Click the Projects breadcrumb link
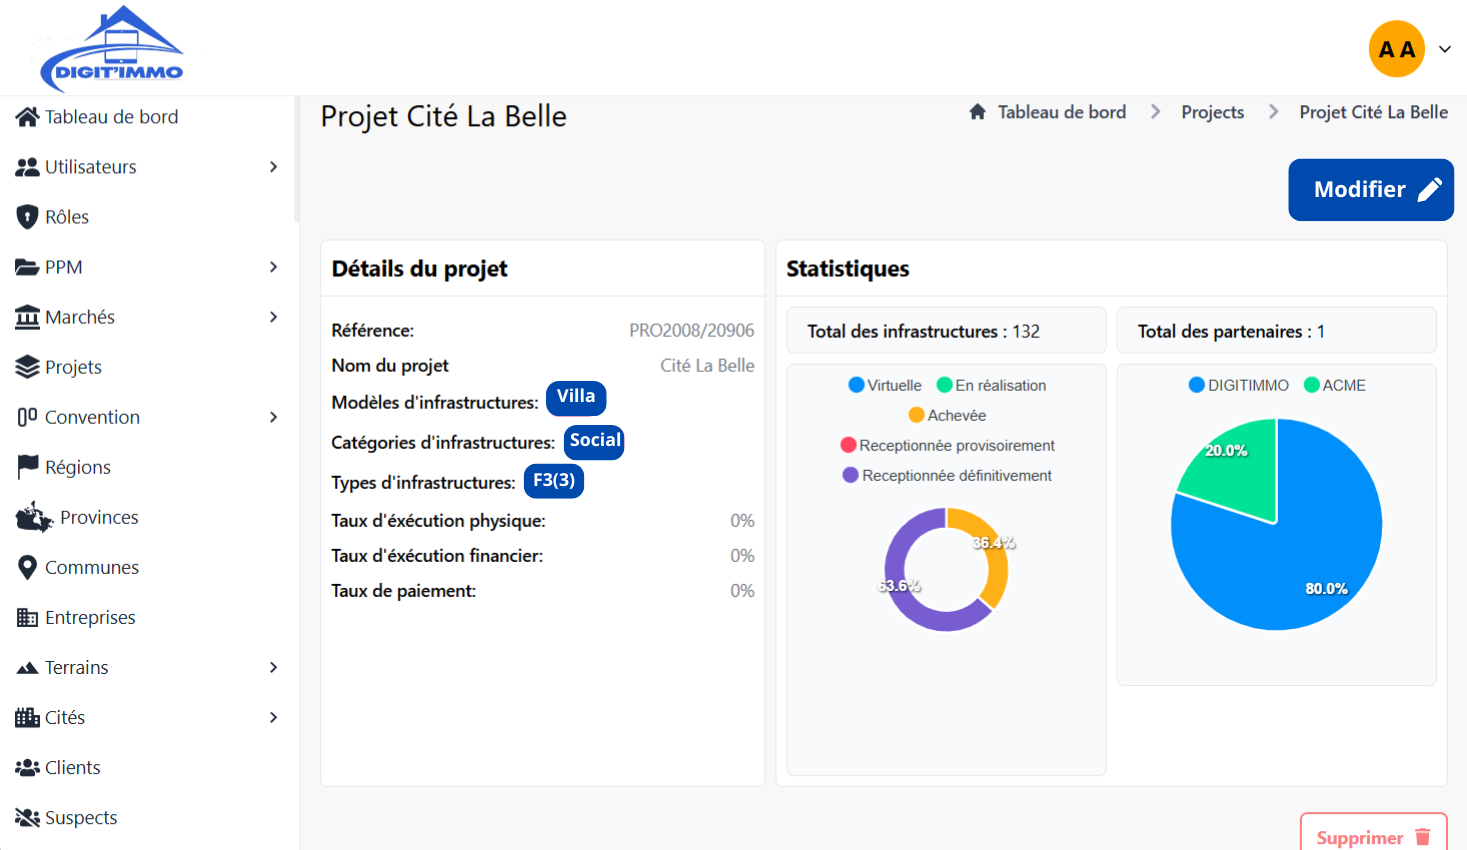 (1212, 112)
